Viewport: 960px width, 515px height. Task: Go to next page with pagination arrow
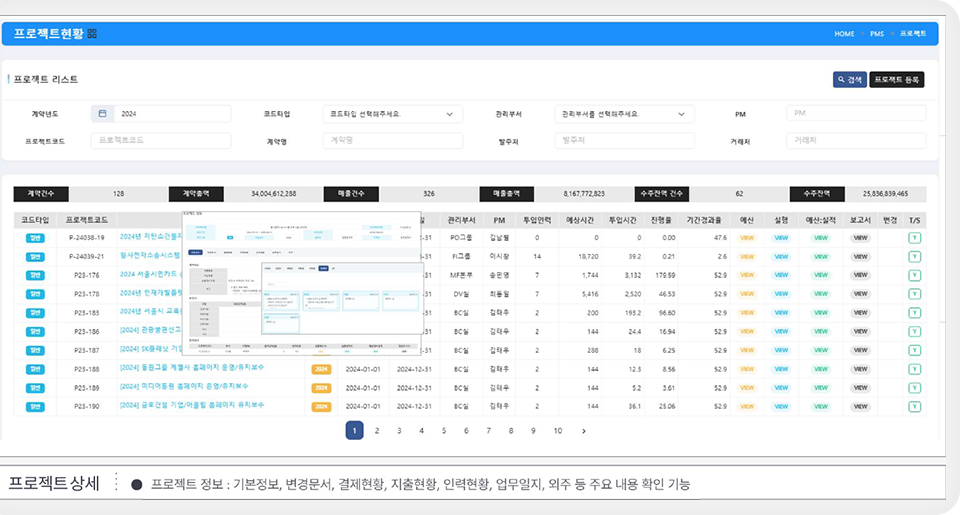point(583,431)
